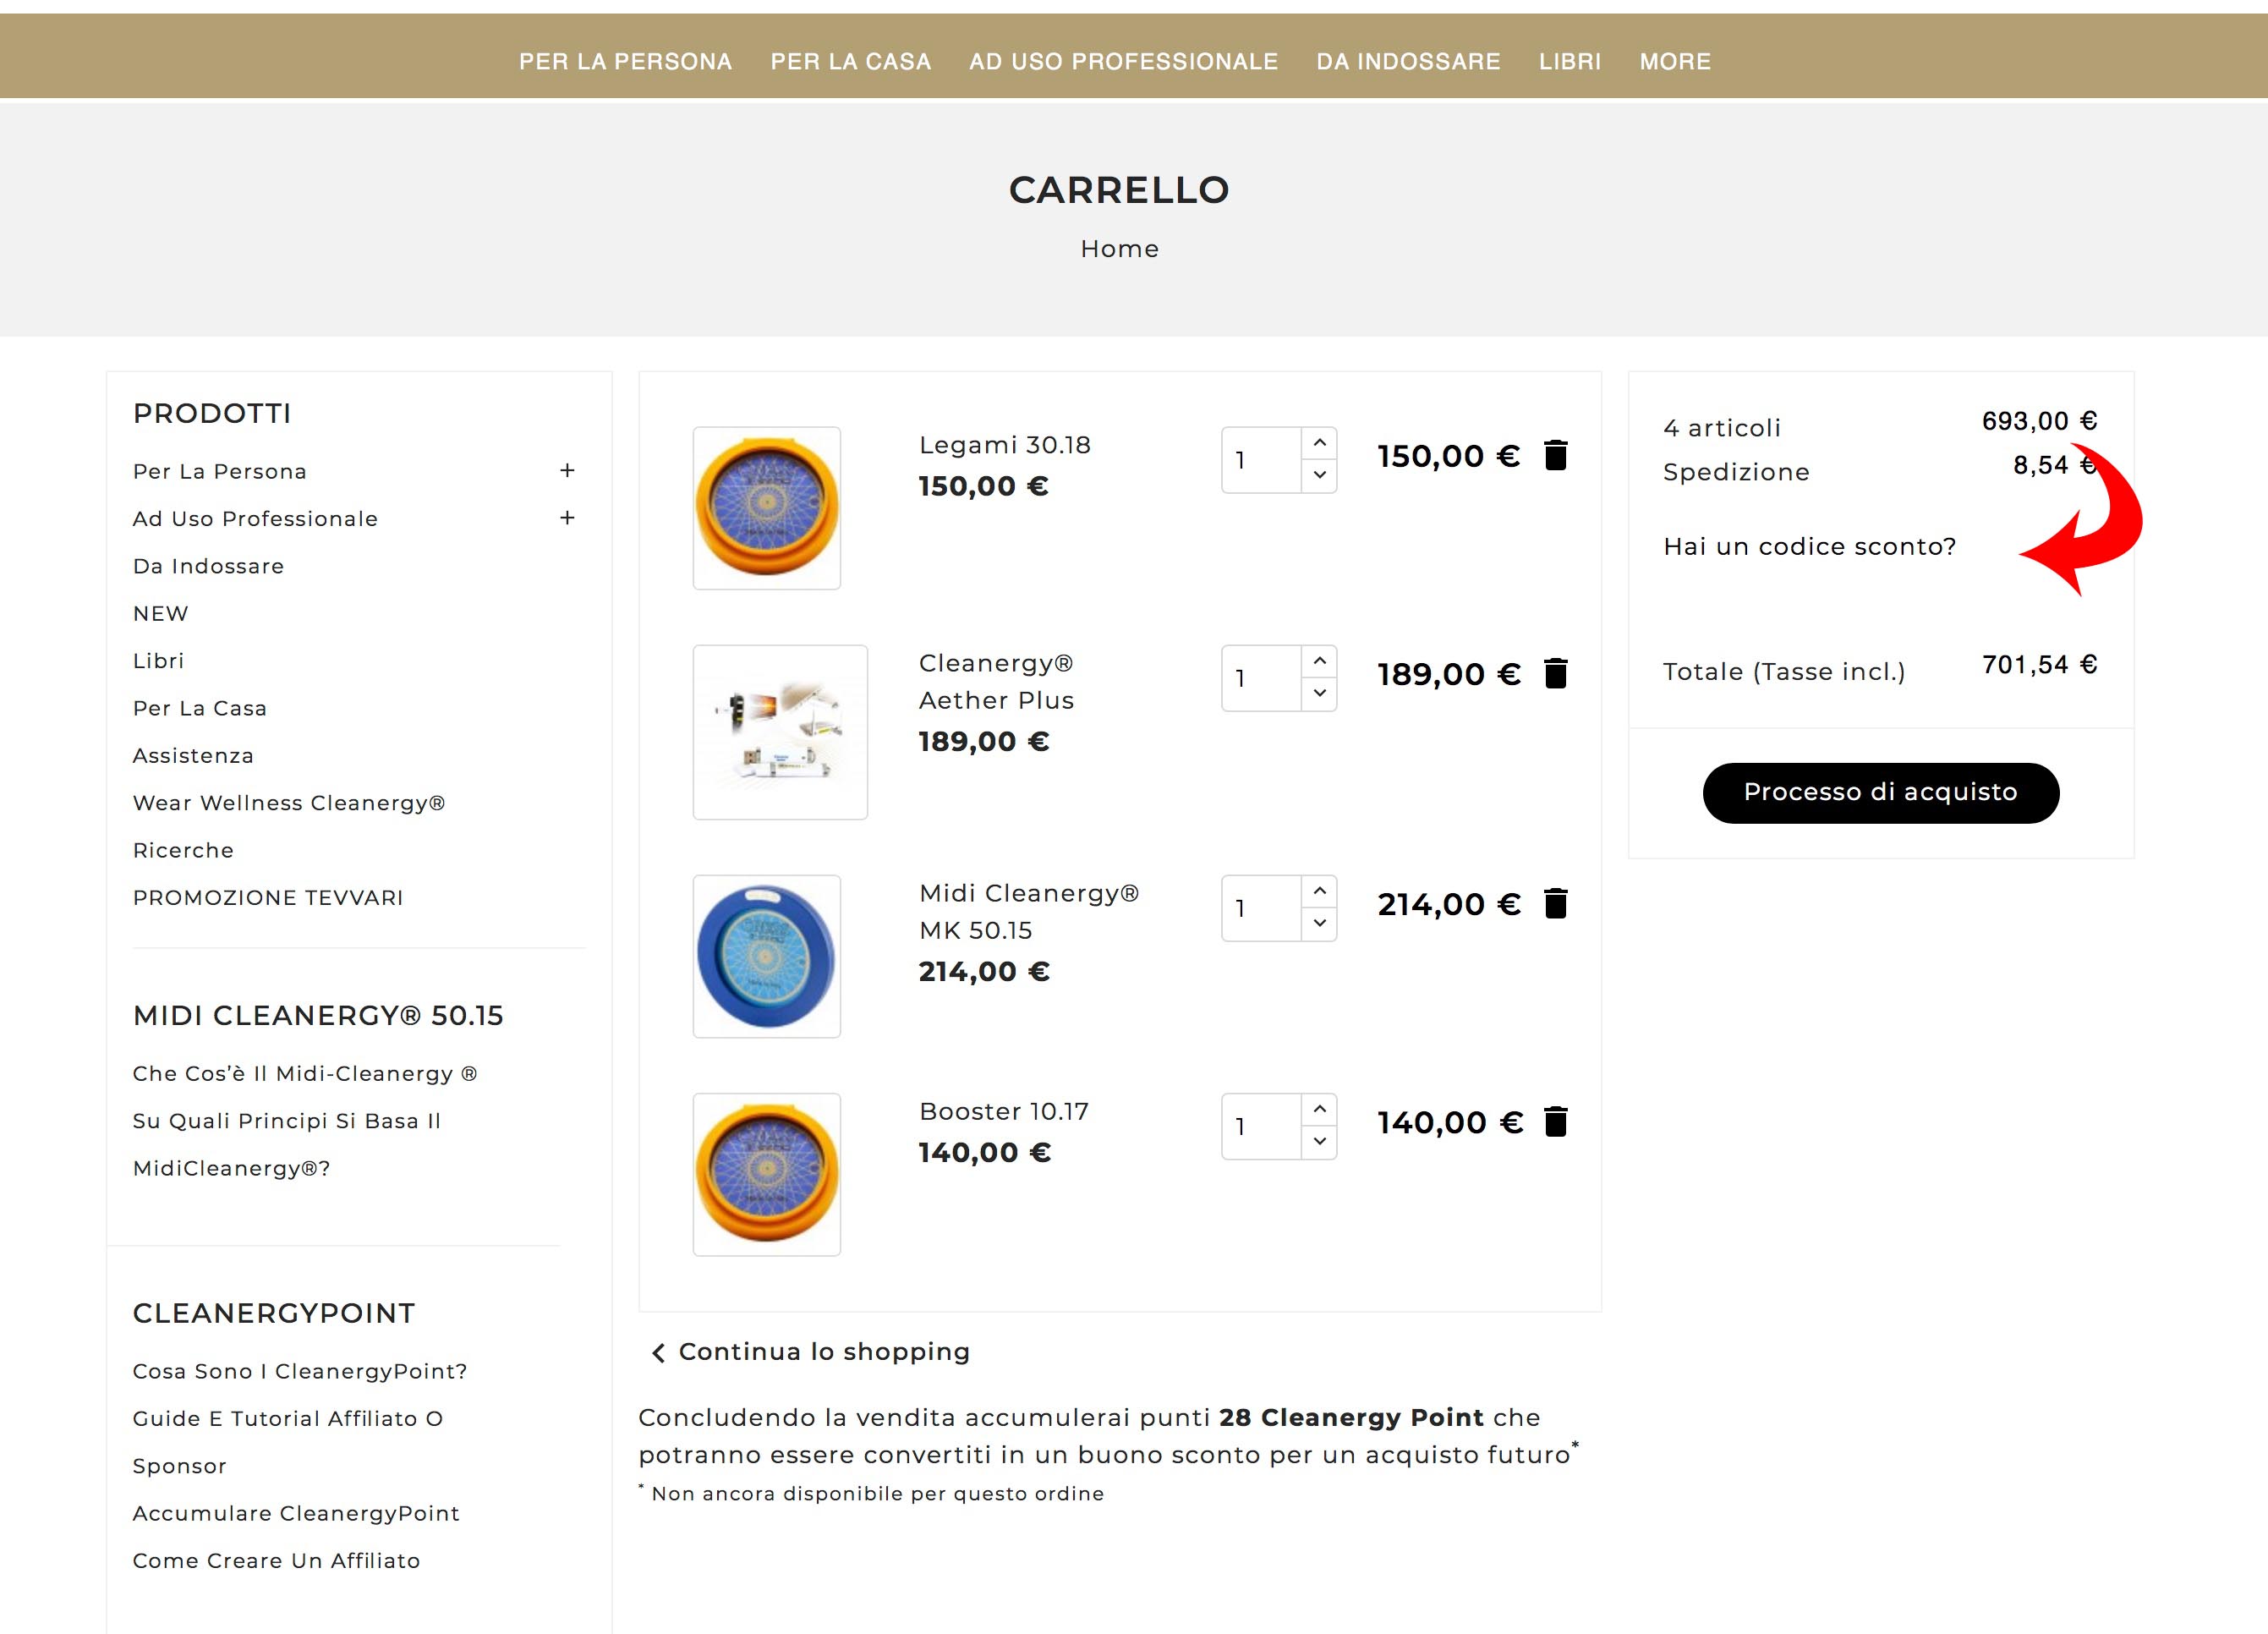Open Ad Uso Professionale sidebar link

click(255, 519)
